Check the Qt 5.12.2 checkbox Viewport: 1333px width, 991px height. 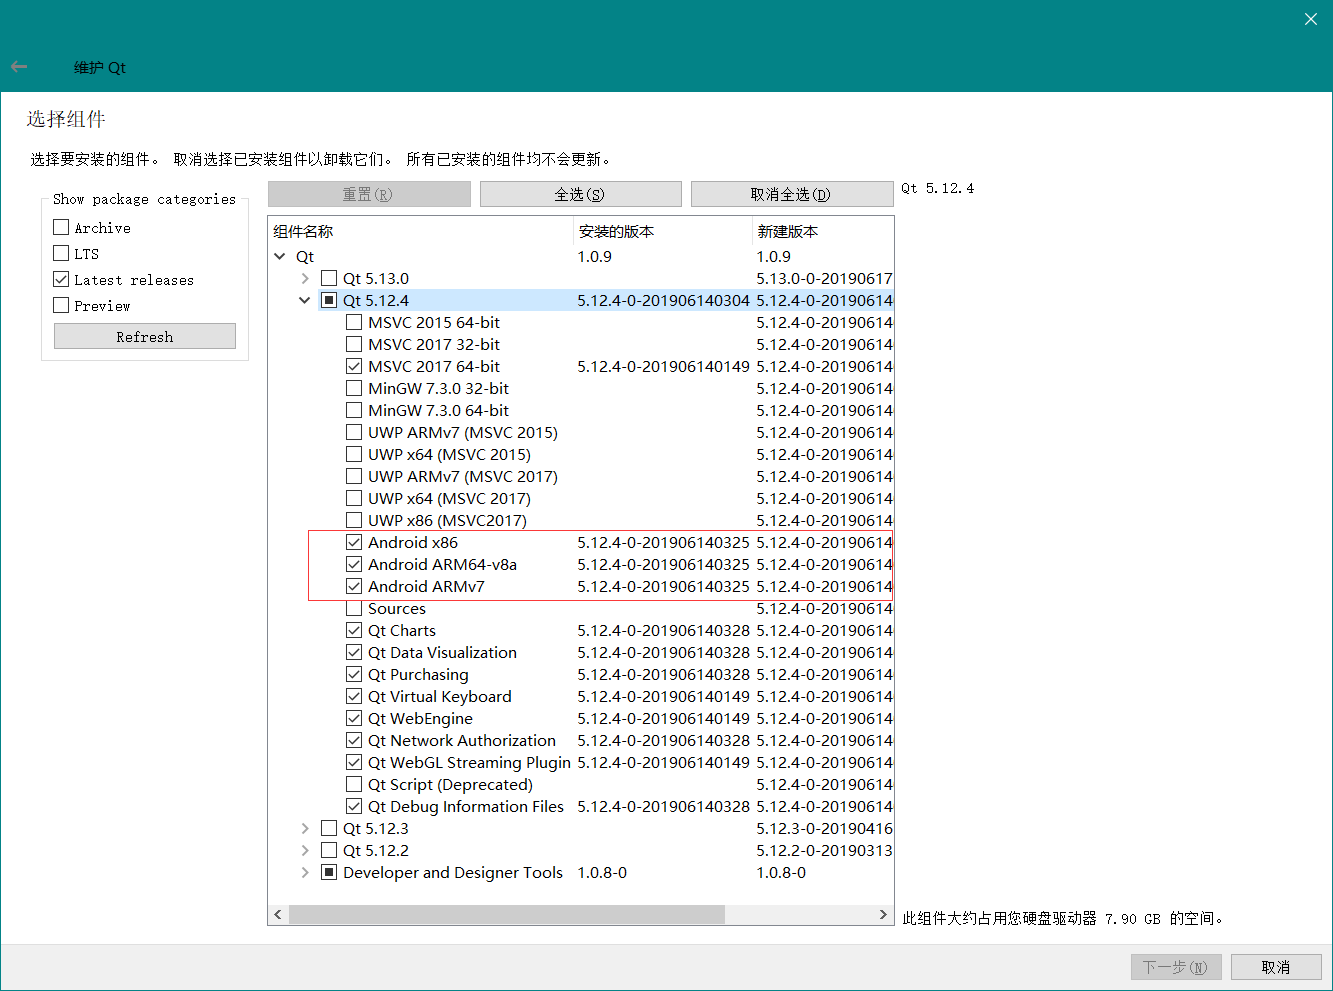[329, 850]
